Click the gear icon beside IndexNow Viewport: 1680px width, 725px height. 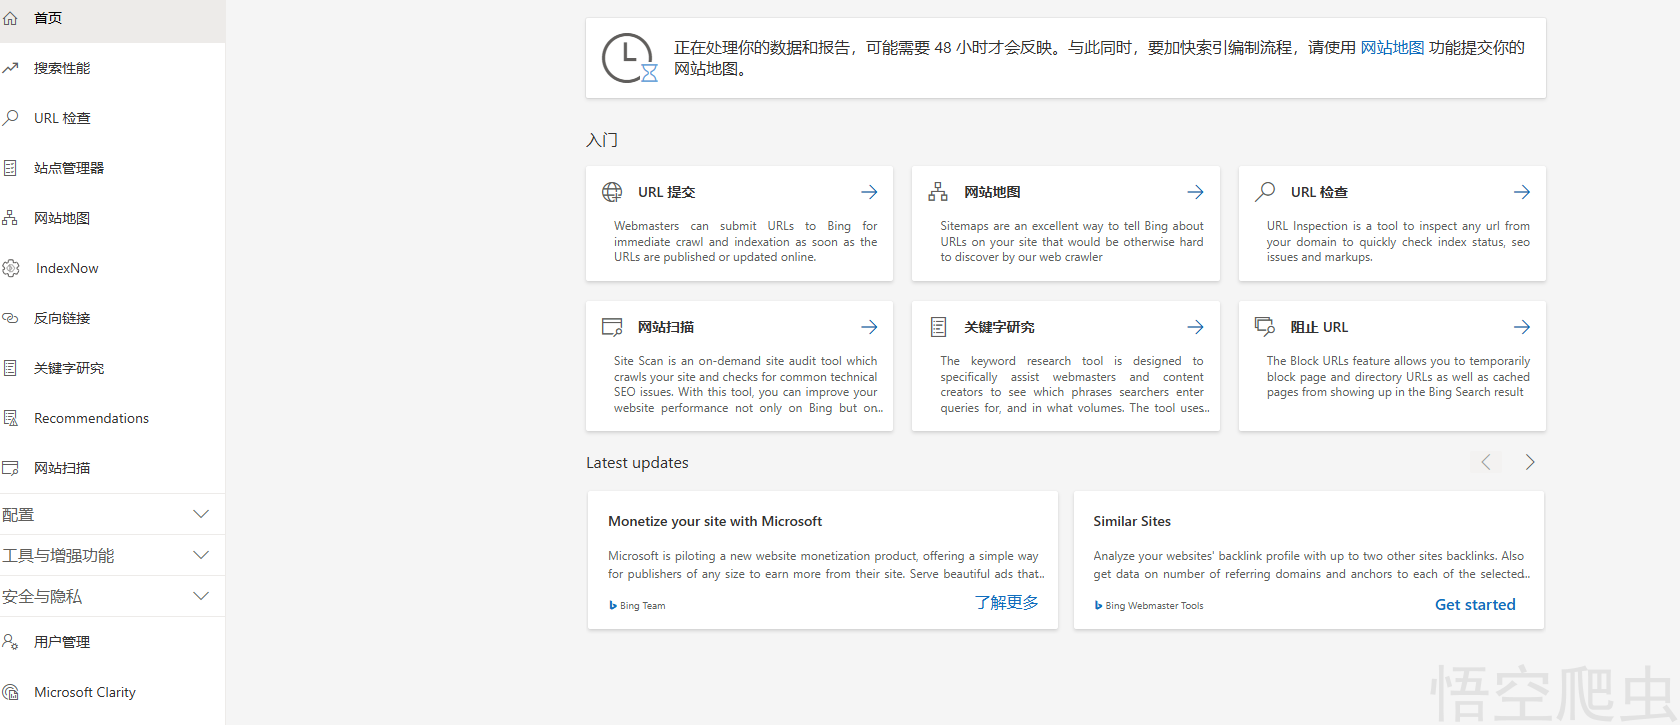[x=11, y=268]
